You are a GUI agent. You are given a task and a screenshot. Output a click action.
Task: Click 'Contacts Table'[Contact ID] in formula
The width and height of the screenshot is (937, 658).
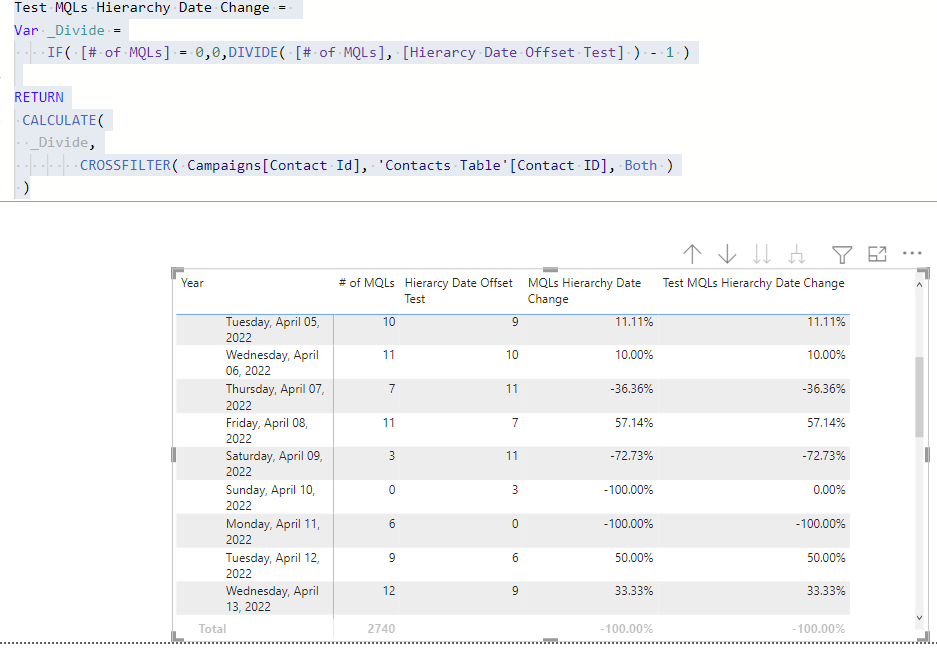(x=495, y=166)
